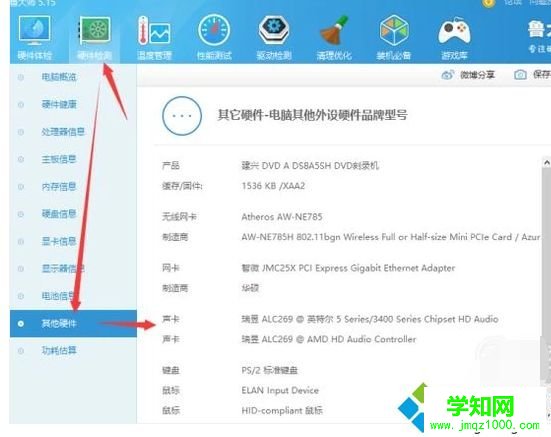The image size is (551, 437).
Task: Open 内存信息 memory info
Action: pyautogui.click(x=59, y=187)
